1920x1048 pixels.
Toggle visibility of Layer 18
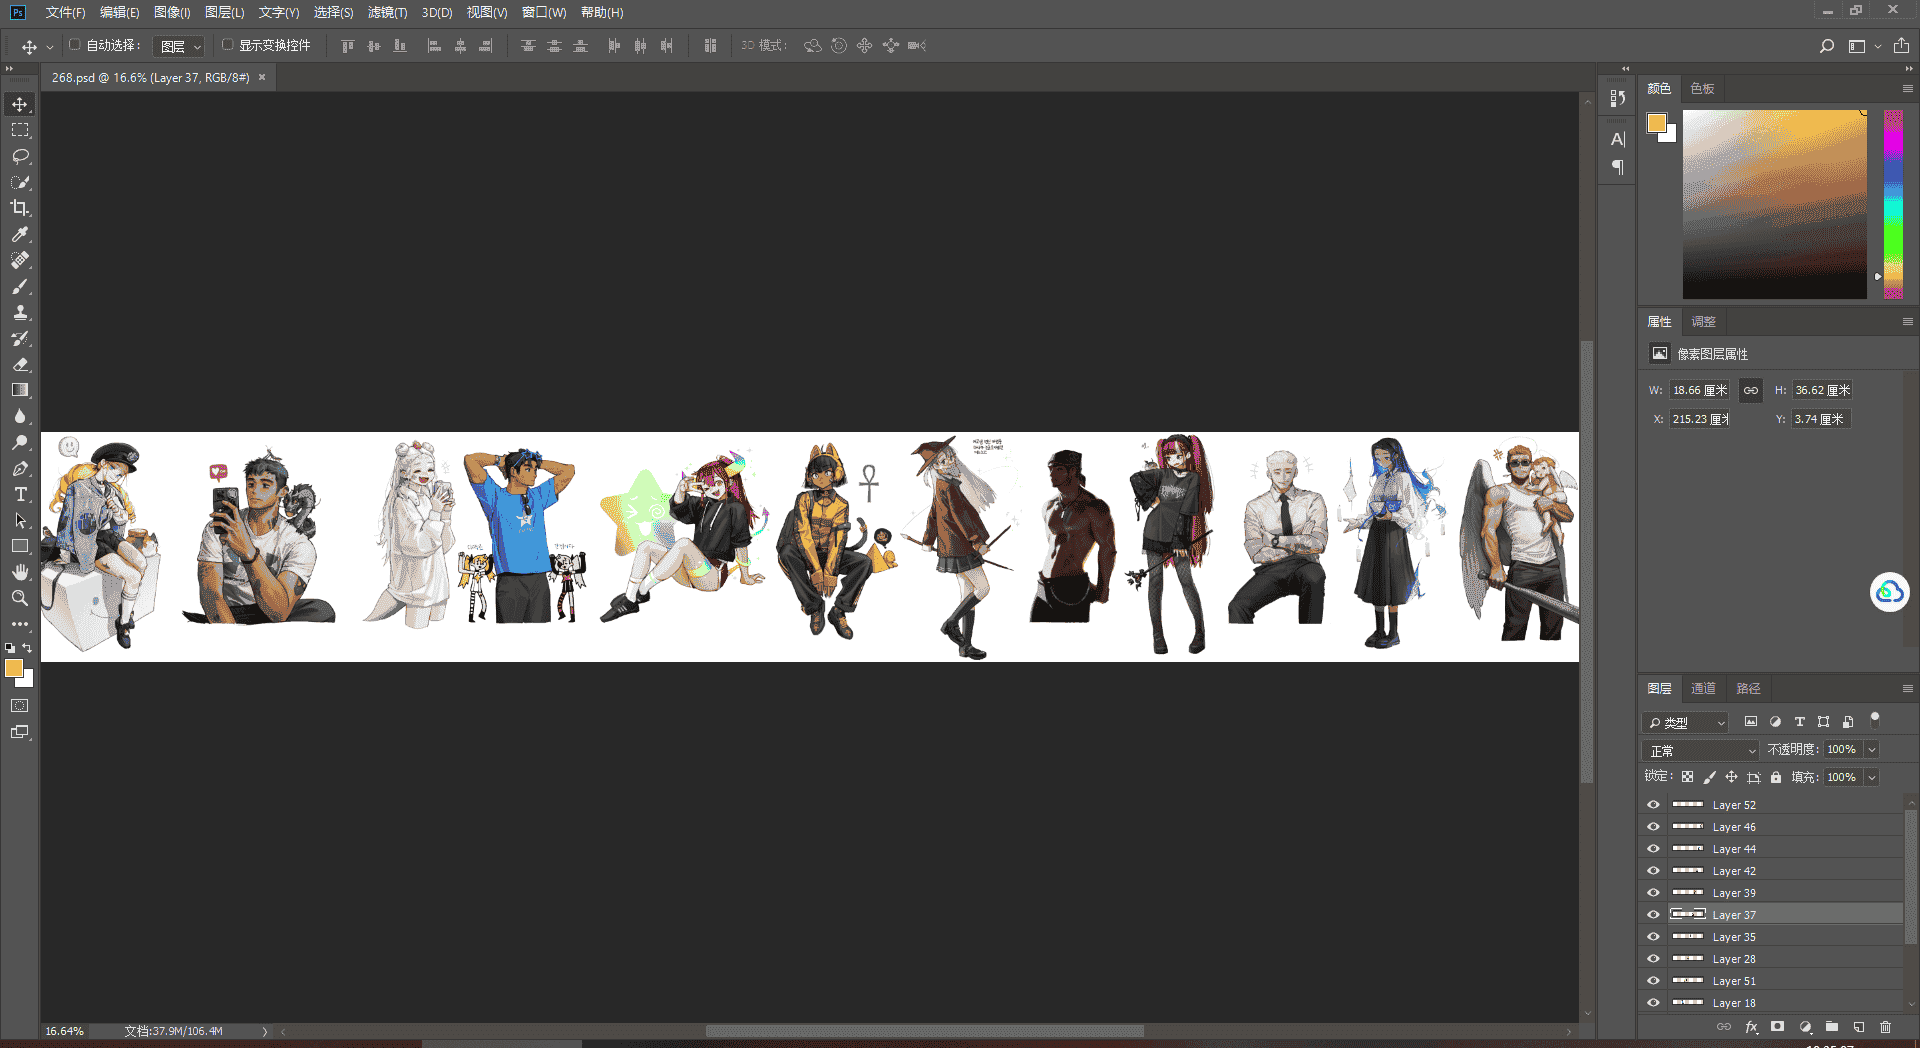click(1653, 1003)
